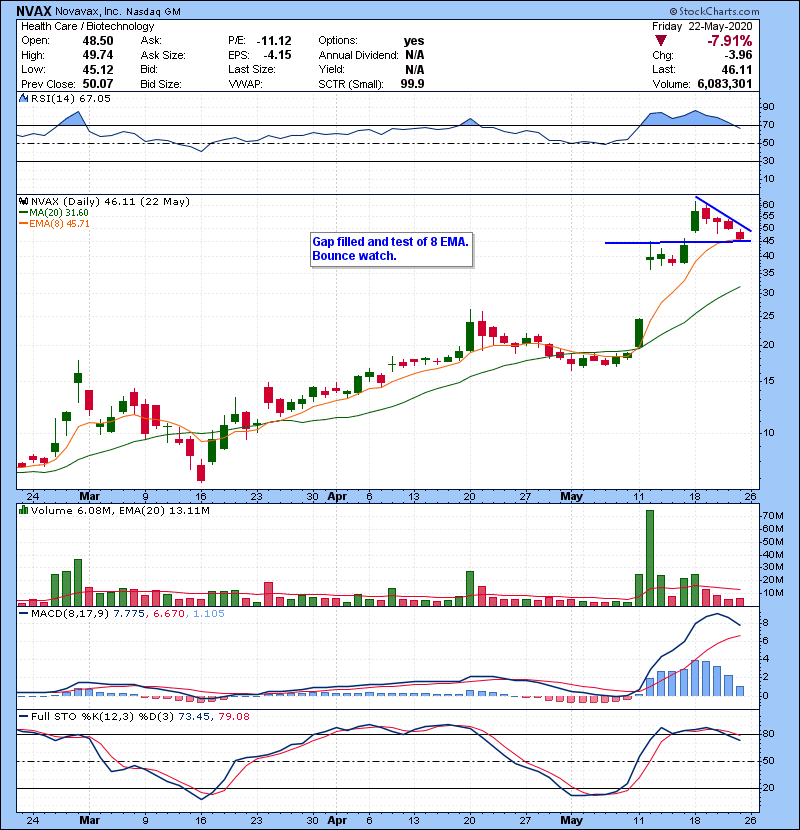This screenshot has width=800, height=830.
Task: Select the High value 49.74
Action: pos(97,55)
